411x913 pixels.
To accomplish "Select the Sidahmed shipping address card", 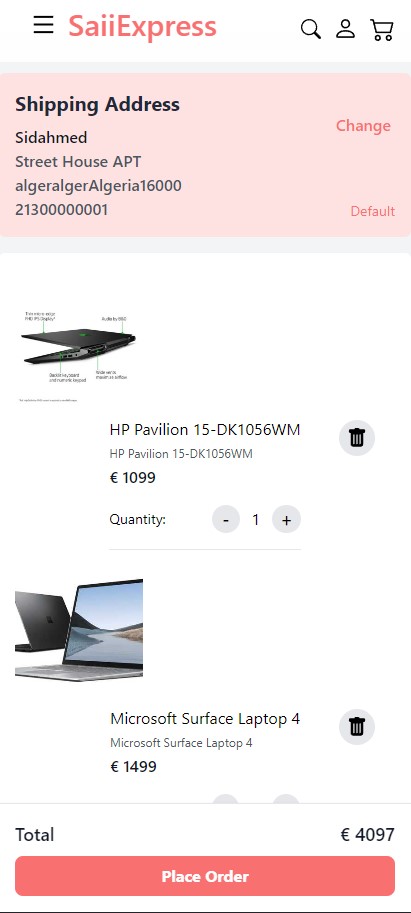I will 206,155.
